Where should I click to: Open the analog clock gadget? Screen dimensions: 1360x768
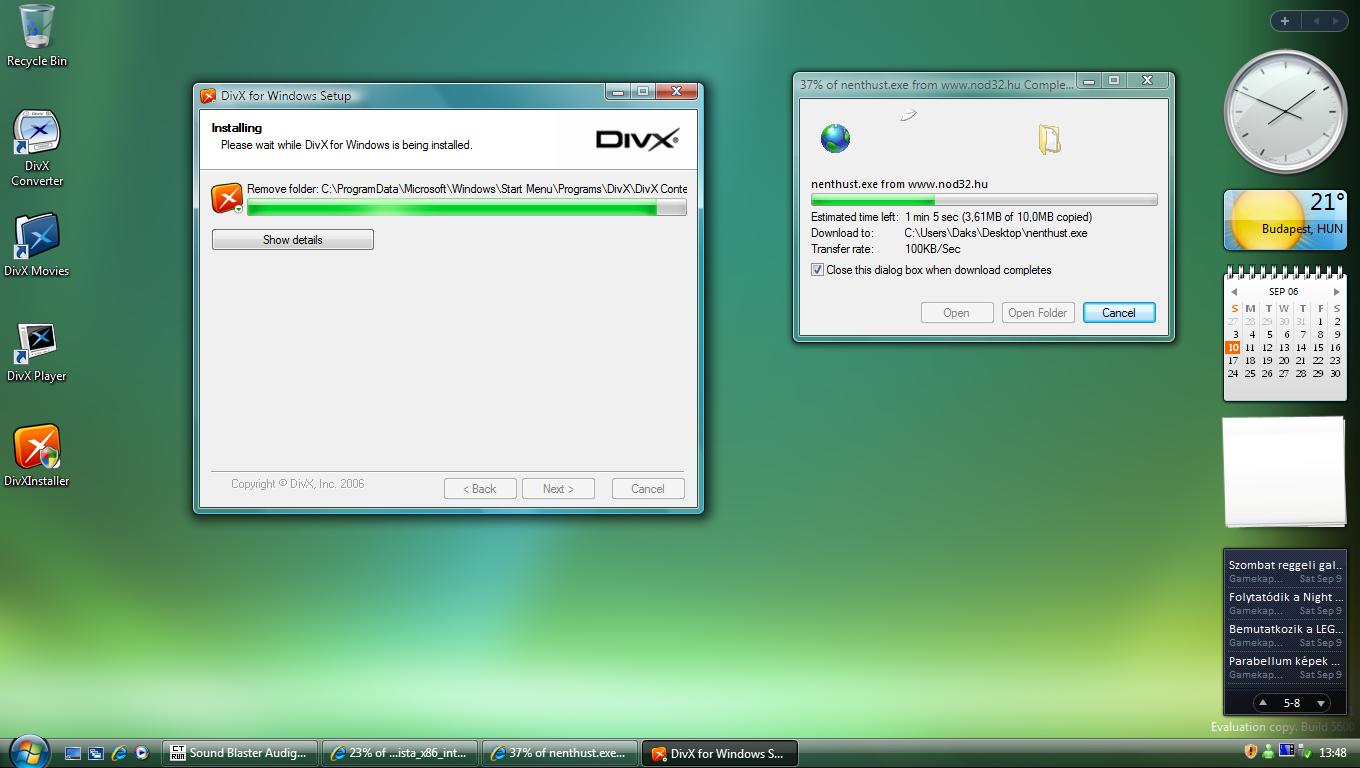tap(1285, 112)
